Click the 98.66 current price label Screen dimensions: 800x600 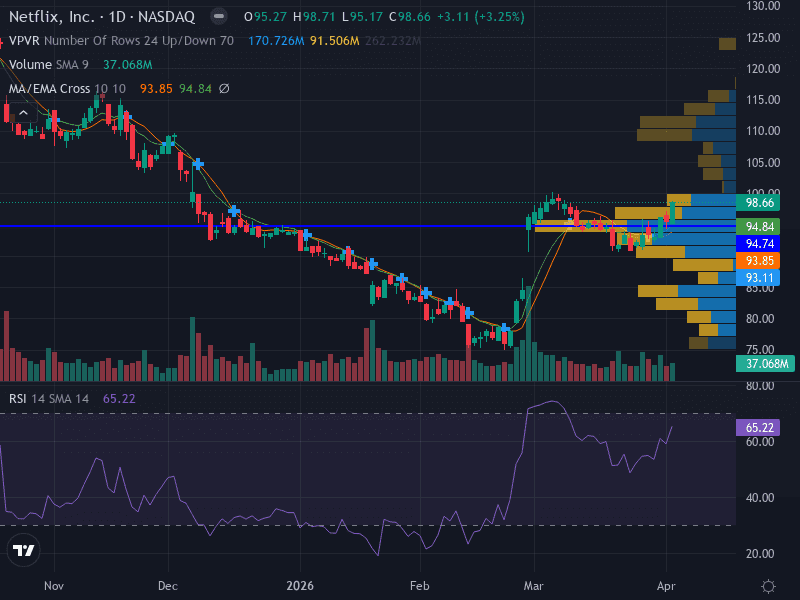tap(759, 203)
